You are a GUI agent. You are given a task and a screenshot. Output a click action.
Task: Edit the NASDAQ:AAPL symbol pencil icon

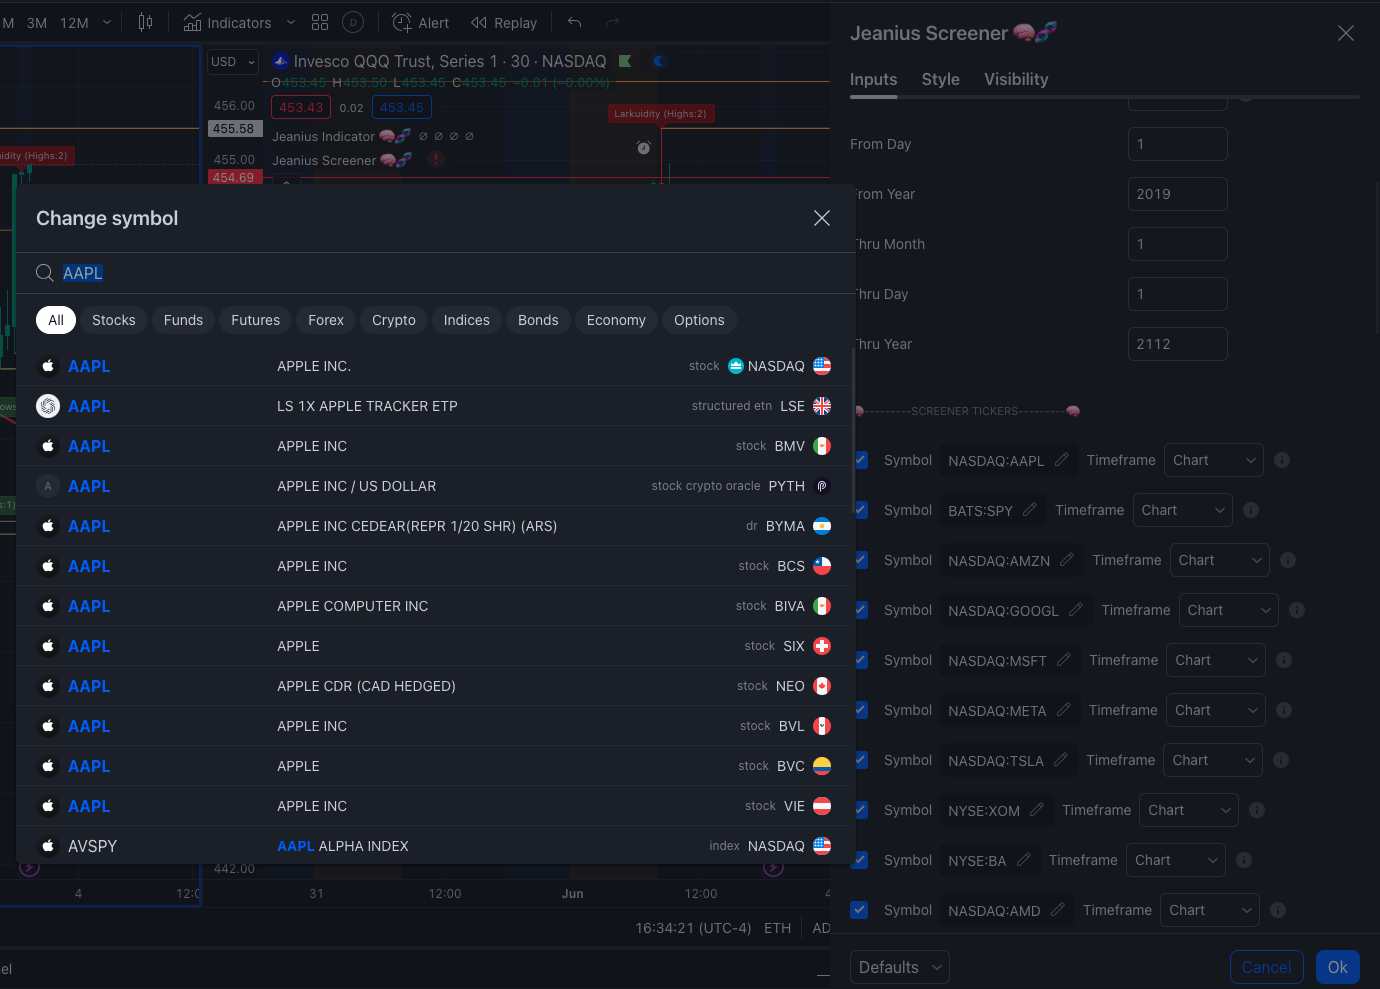[x=1062, y=460]
